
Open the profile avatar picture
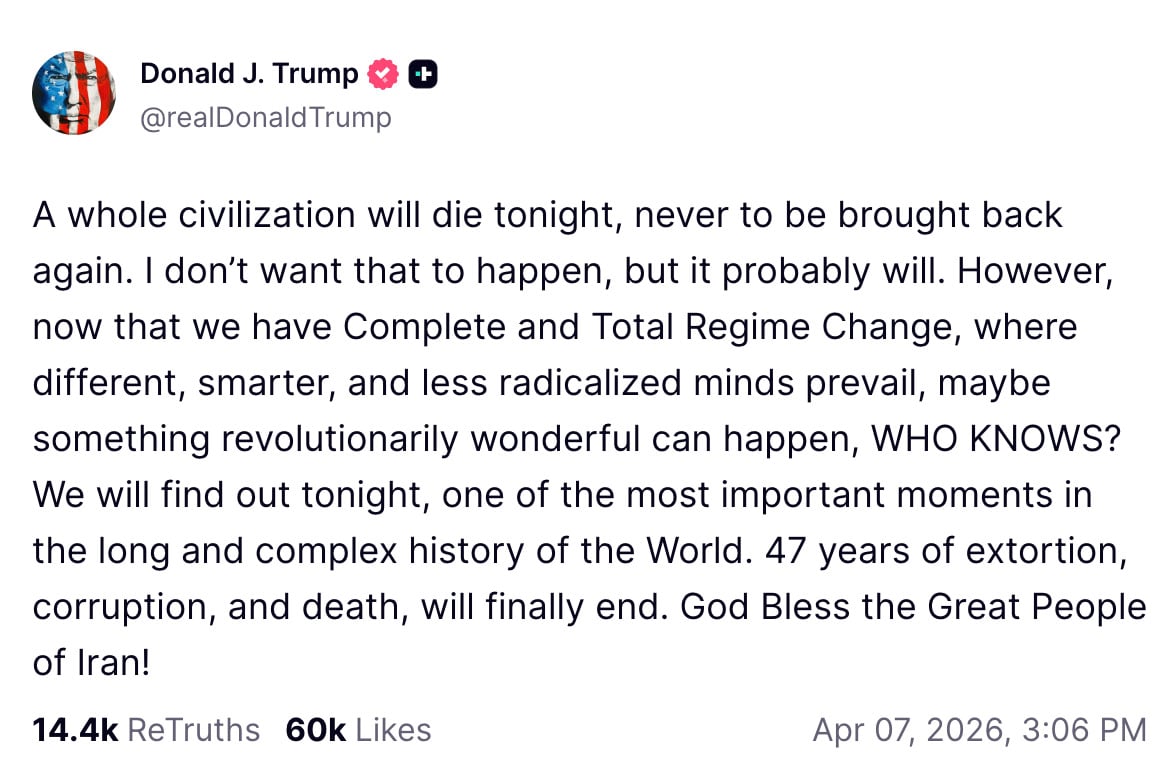point(74,92)
